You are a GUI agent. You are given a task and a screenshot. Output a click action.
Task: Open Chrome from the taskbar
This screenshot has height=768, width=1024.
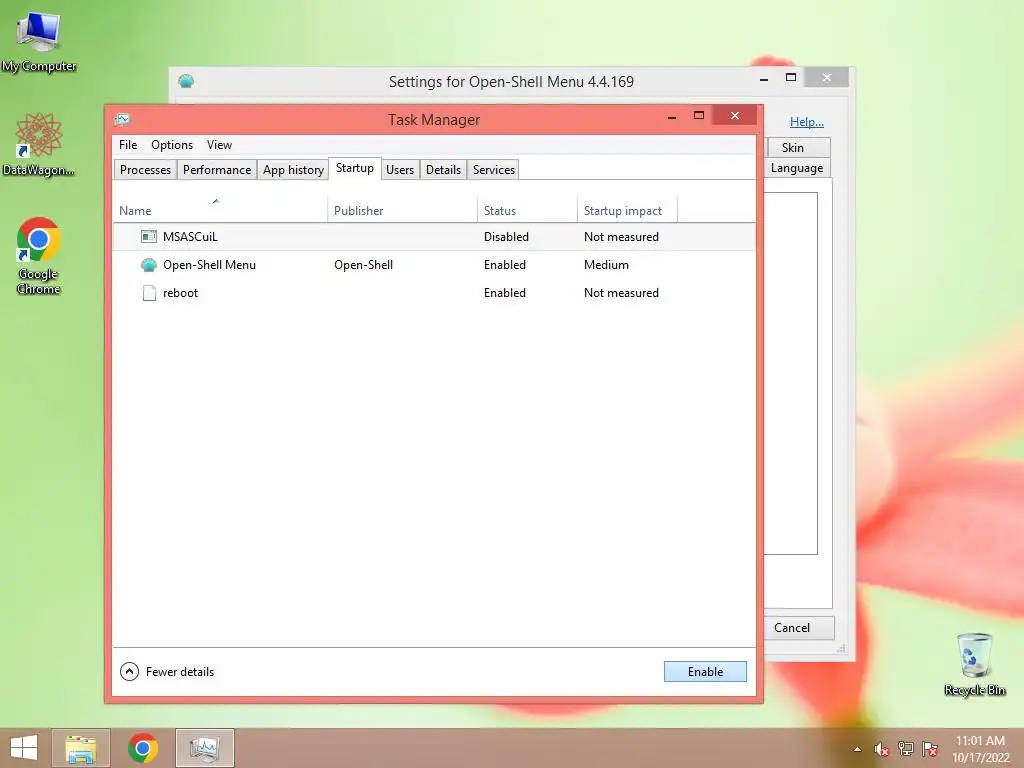[143, 748]
